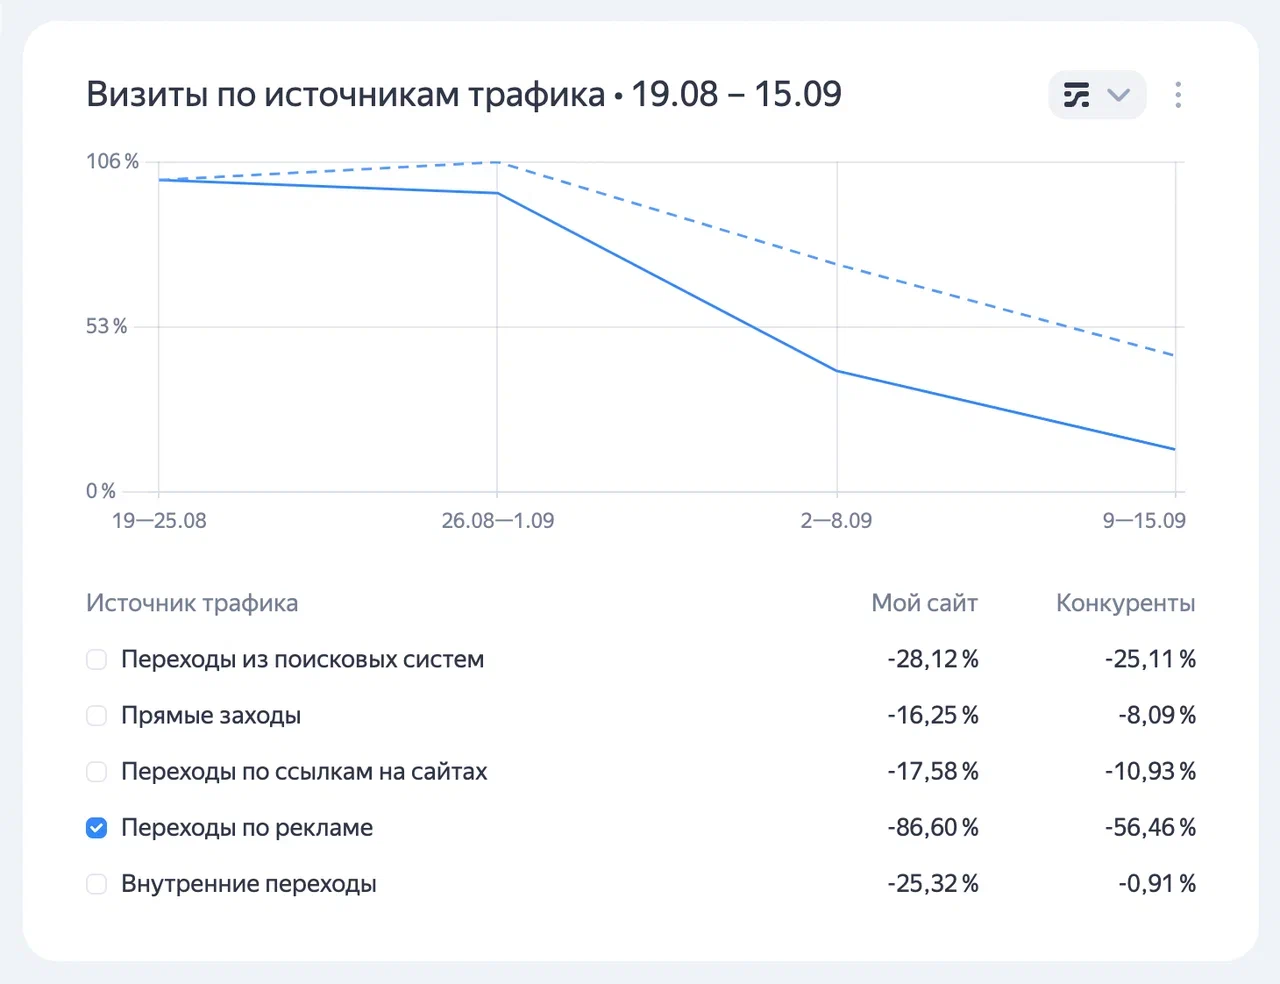Toggle the Внутренние переходы checkbox

click(x=97, y=884)
